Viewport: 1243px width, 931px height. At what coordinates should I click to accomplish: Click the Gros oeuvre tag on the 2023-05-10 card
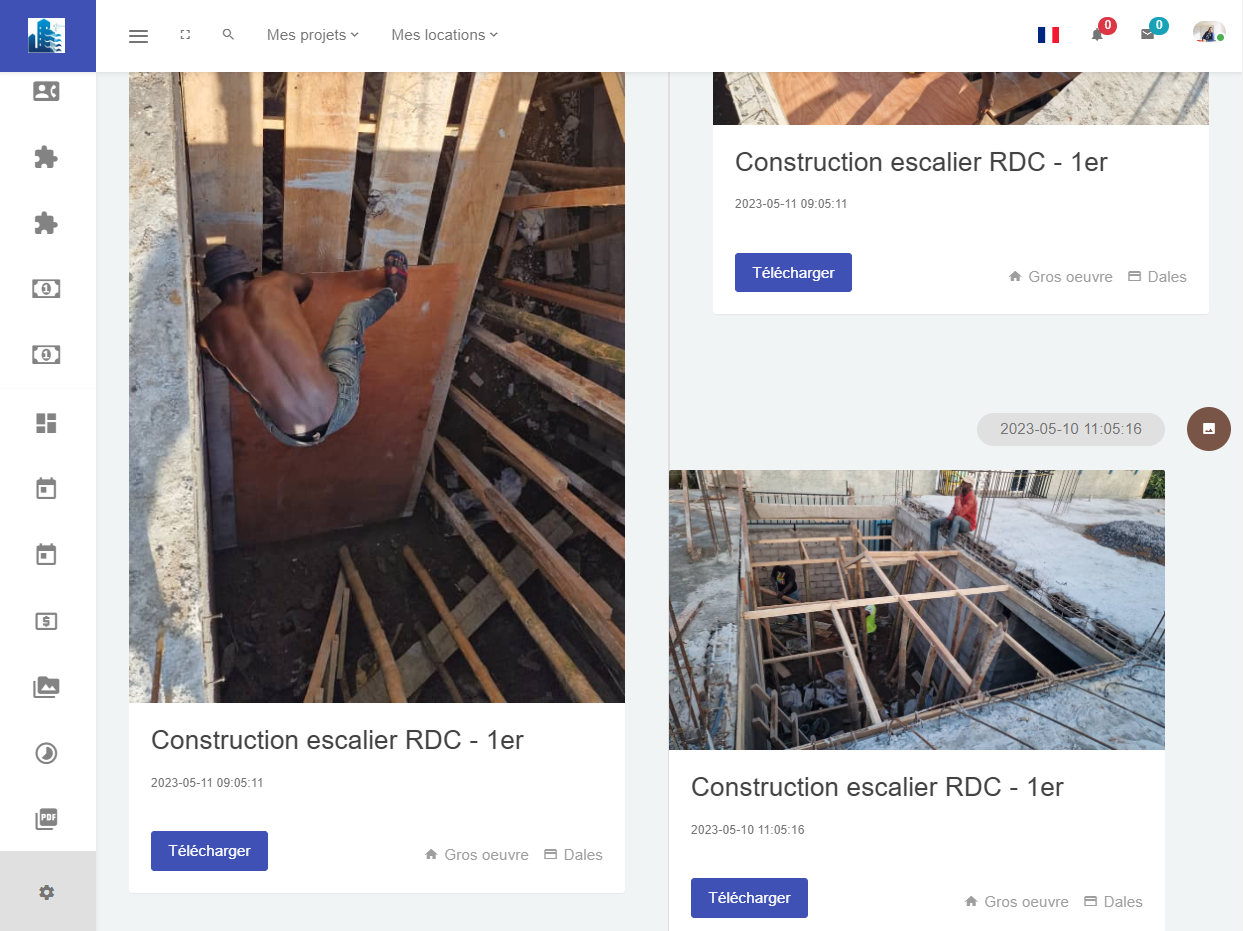coord(1017,902)
